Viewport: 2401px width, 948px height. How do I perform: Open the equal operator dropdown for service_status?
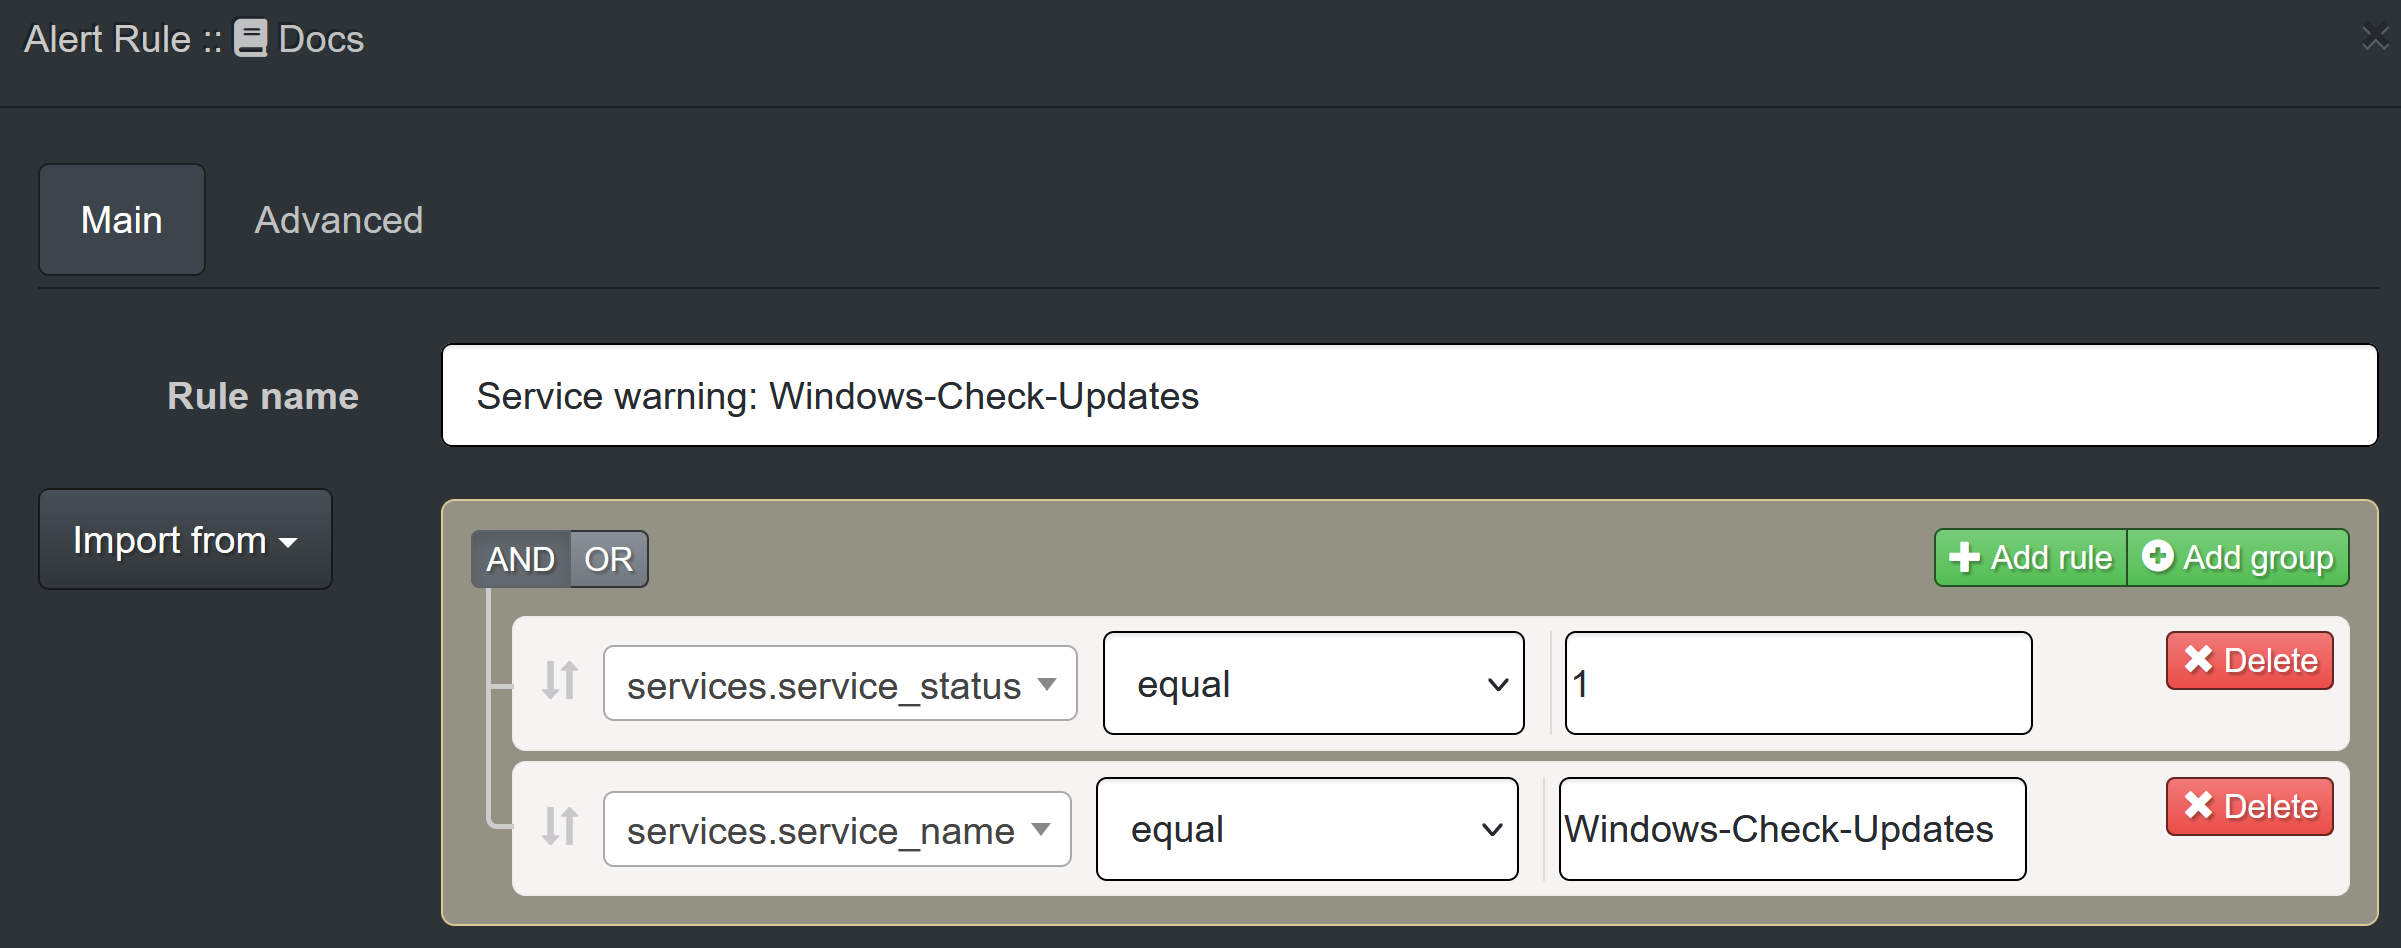click(x=1314, y=683)
